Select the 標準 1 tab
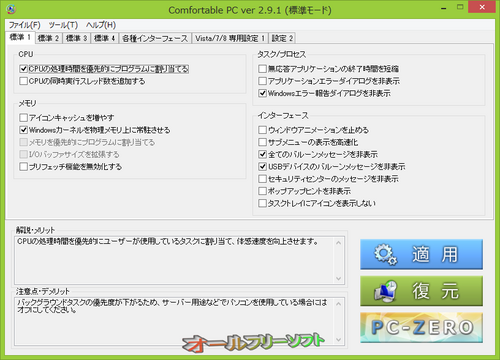This screenshot has width=500, height=360. [x=20, y=37]
